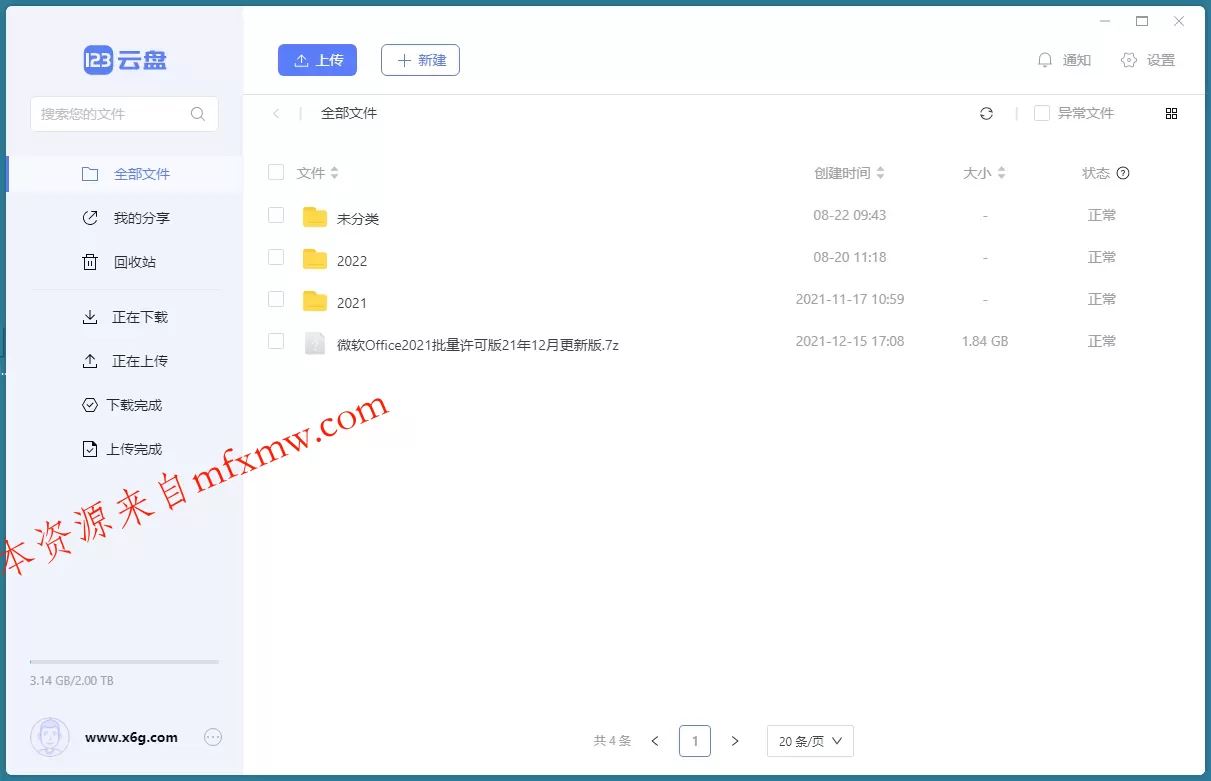Image resolution: width=1211 pixels, height=781 pixels.
Task: Open 我的分享 in the sidebar
Action: click(125, 218)
